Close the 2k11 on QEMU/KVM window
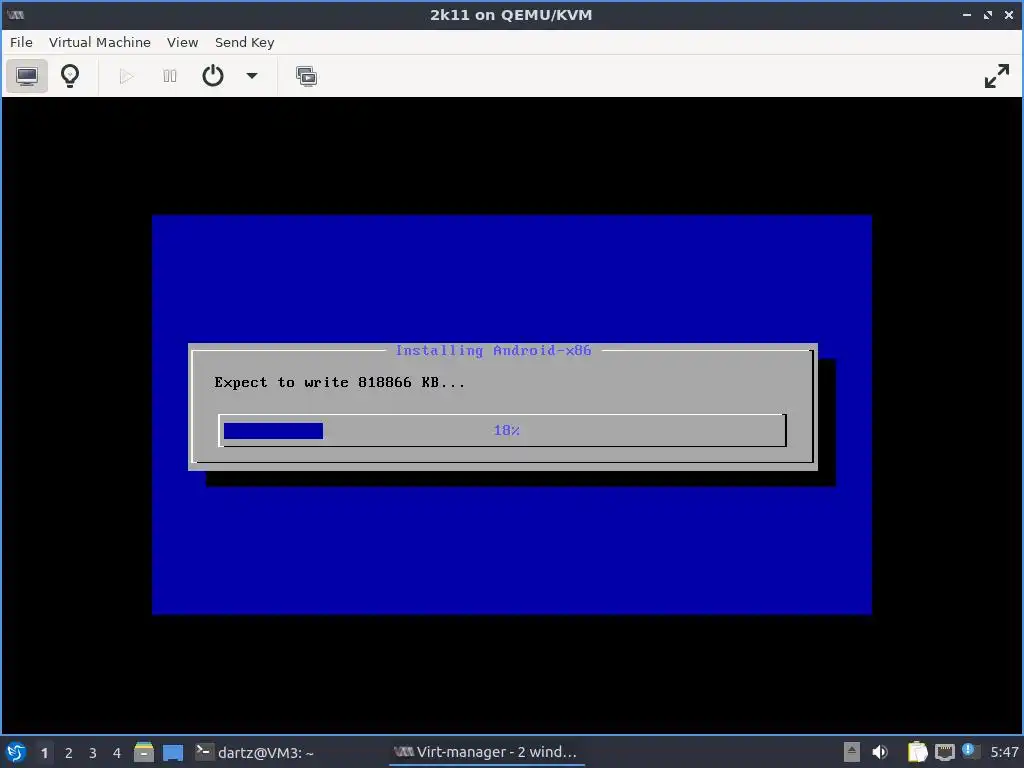The width and height of the screenshot is (1024, 768). pyautogui.click(x=1009, y=14)
